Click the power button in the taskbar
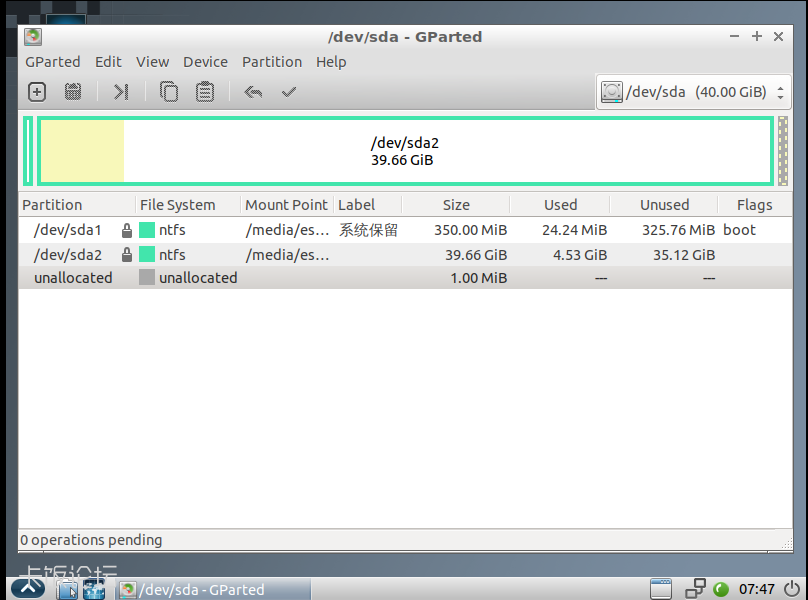Viewport: 808px width, 600px height. [x=791, y=589]
